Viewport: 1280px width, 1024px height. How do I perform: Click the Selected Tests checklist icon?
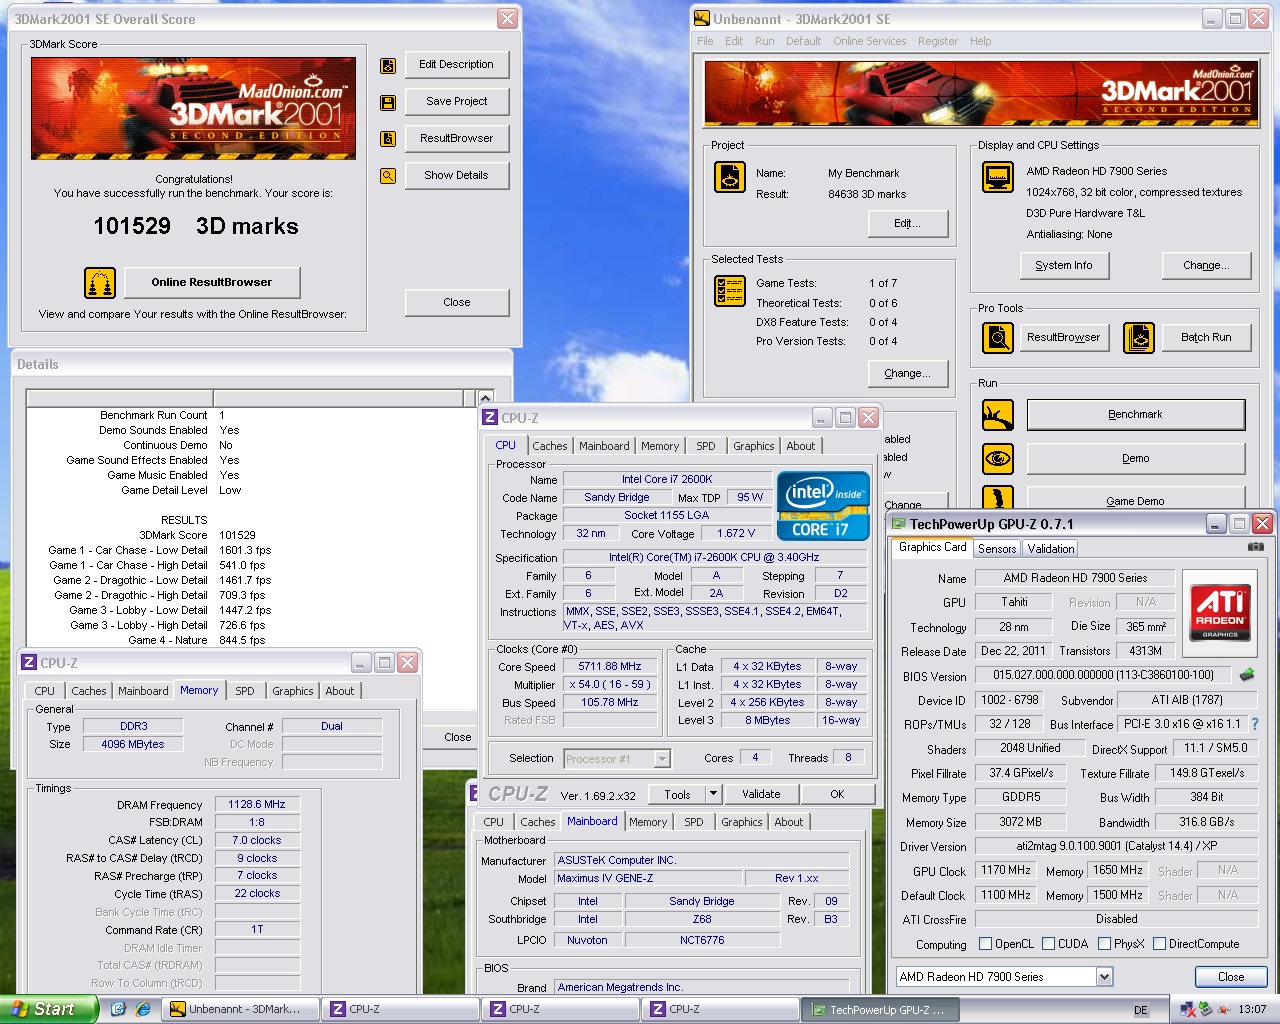(730, 291)
